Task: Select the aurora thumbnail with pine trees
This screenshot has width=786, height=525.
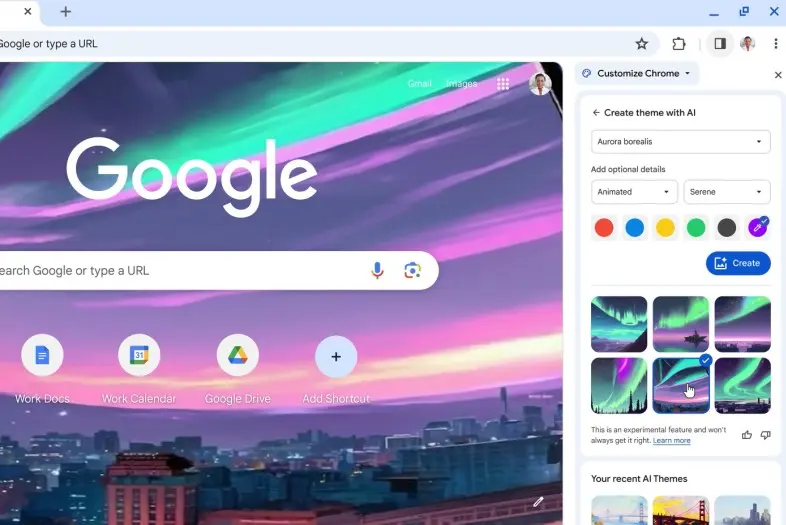Action: tap(619, 386)
